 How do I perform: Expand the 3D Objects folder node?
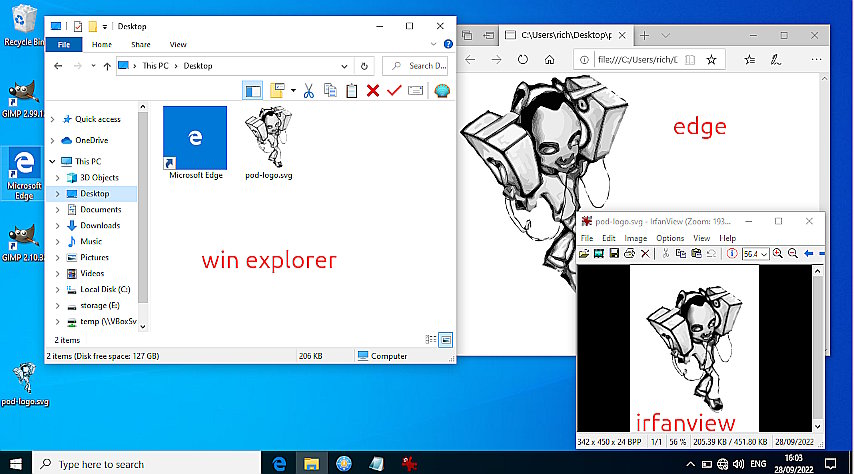point(58,178)
